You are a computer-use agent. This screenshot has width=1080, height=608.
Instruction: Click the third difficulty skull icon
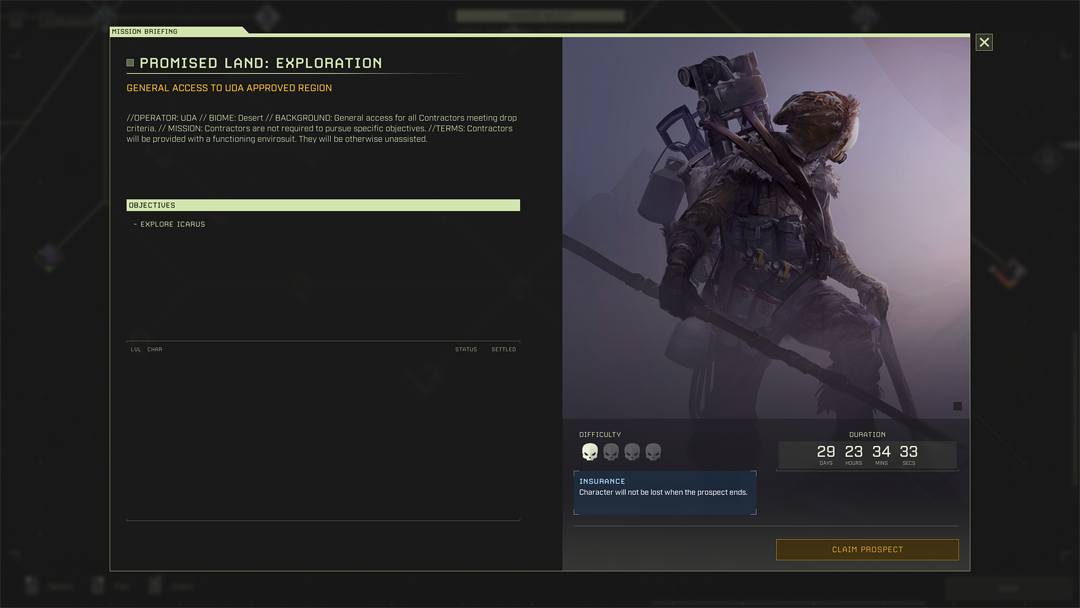[632, 452]
